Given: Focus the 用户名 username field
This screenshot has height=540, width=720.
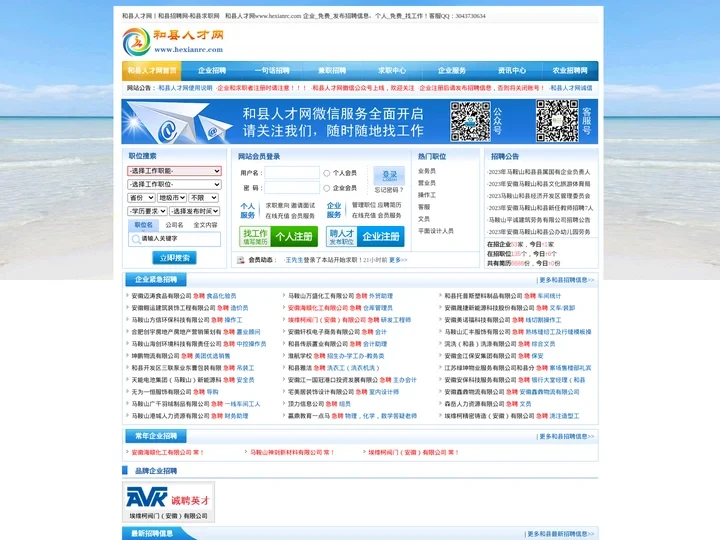Looking at the screenshot, I should click(292, 173).
